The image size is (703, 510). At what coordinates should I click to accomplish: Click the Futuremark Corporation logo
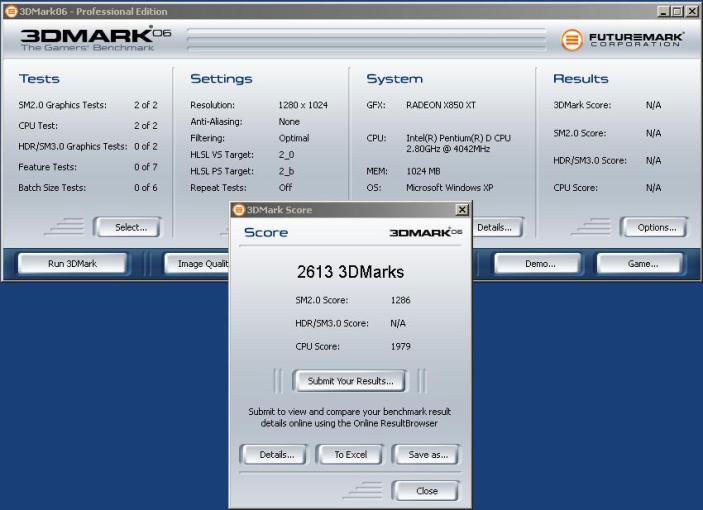pos(622,39)
